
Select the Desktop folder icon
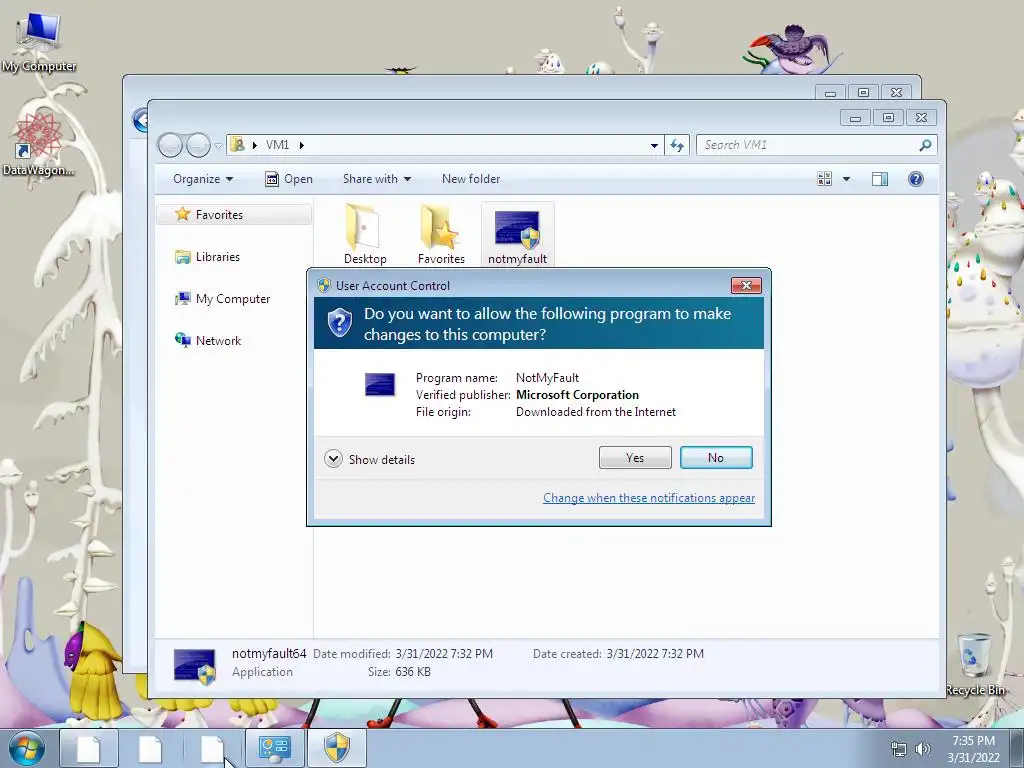[x=364, y=235]
